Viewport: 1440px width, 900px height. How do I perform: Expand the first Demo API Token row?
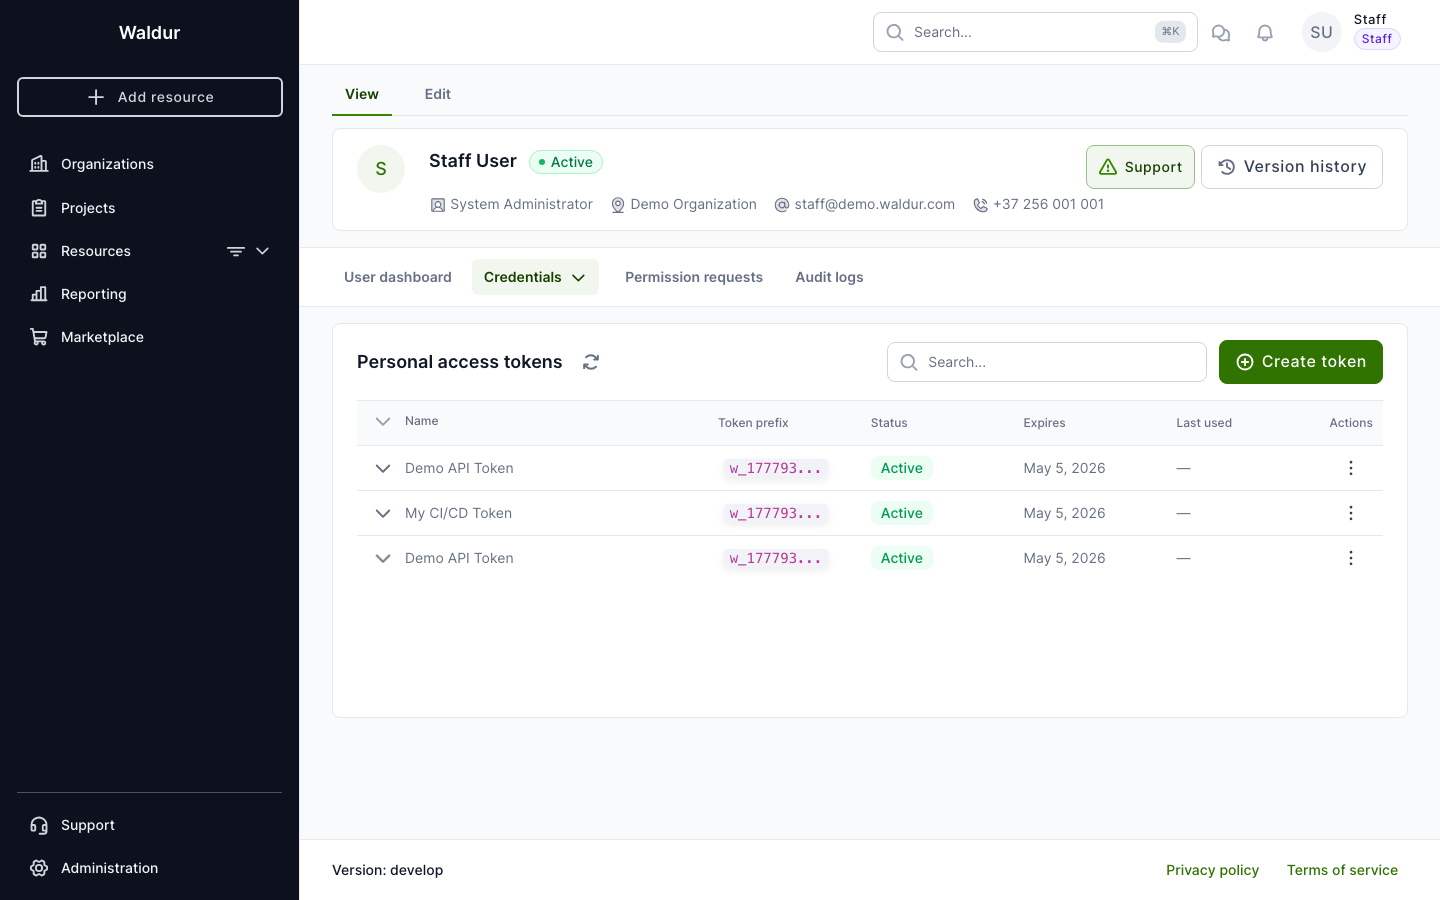click(x=383, y=468)
